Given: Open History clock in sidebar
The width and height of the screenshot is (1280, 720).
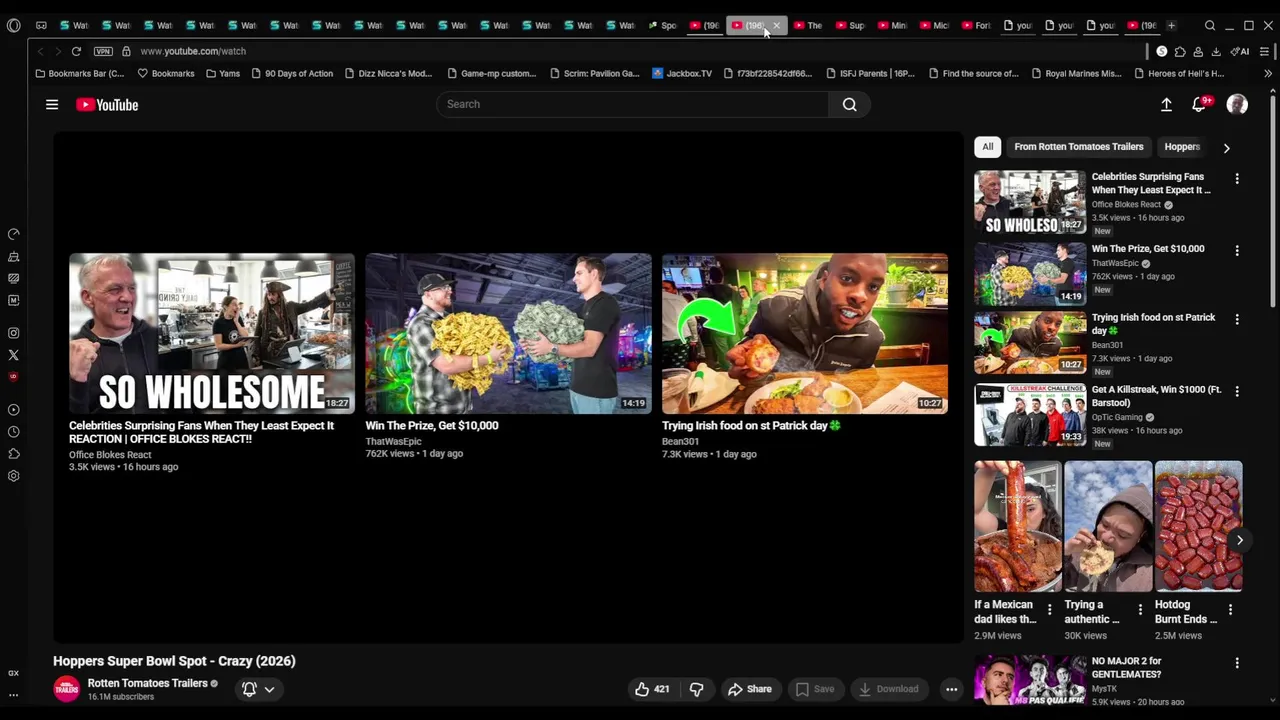Looking at the screenshot, I should pyautogui.click(x=14, y=432).
